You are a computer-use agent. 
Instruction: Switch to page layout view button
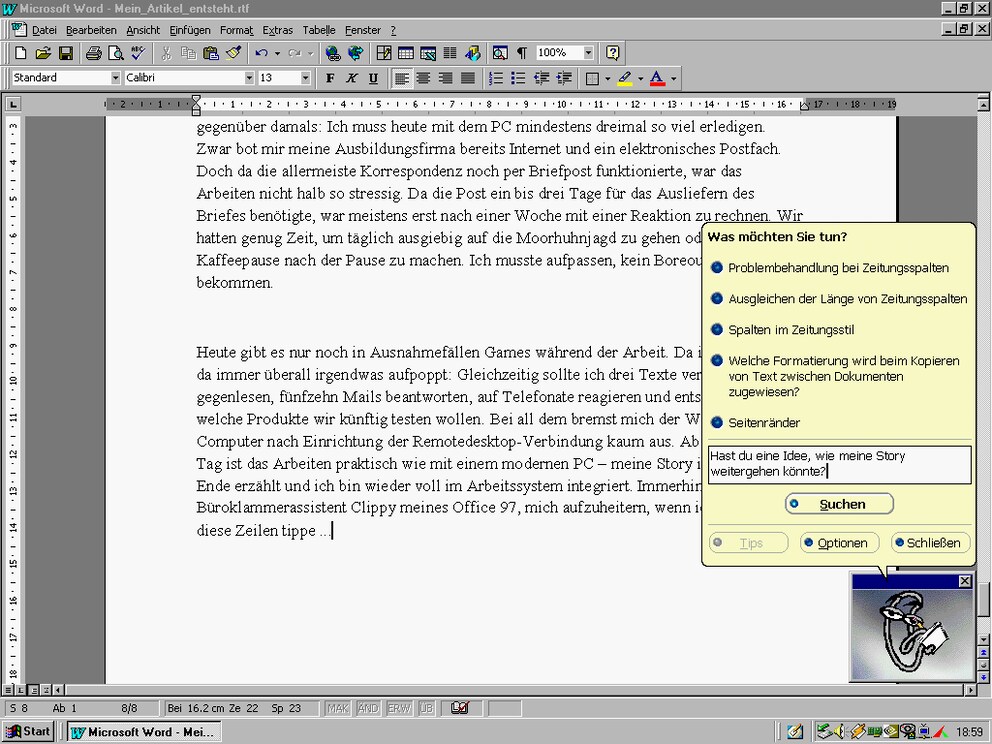32,690
